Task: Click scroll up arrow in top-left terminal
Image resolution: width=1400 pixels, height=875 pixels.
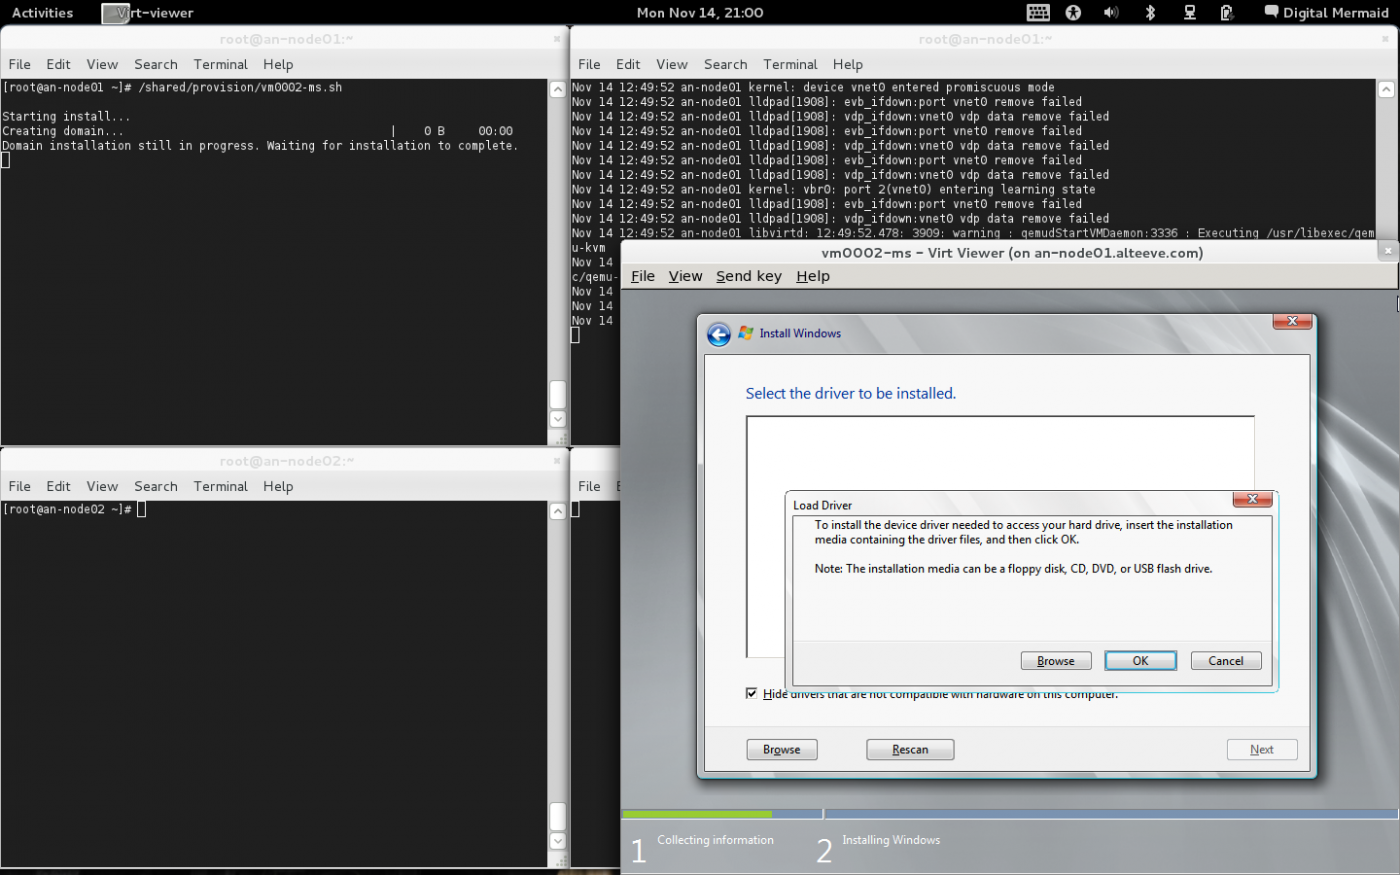Action: click(558, 89)
